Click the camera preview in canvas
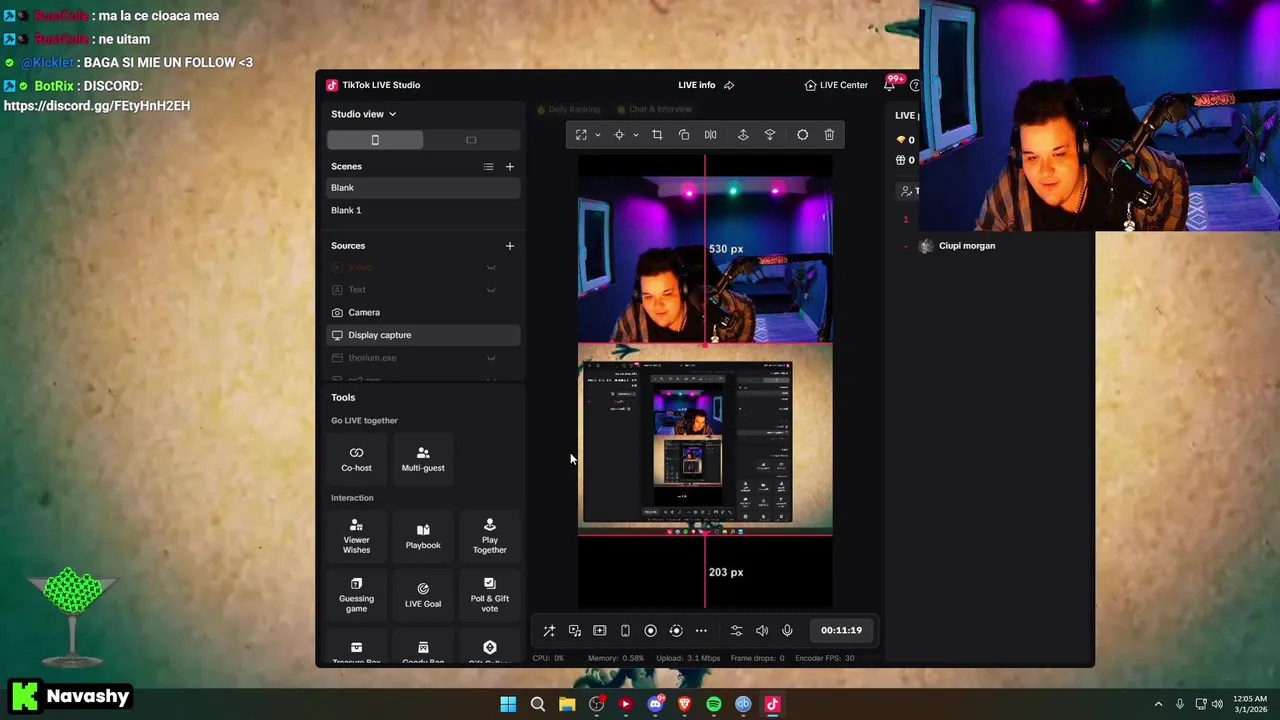 [x=705, y=260]
